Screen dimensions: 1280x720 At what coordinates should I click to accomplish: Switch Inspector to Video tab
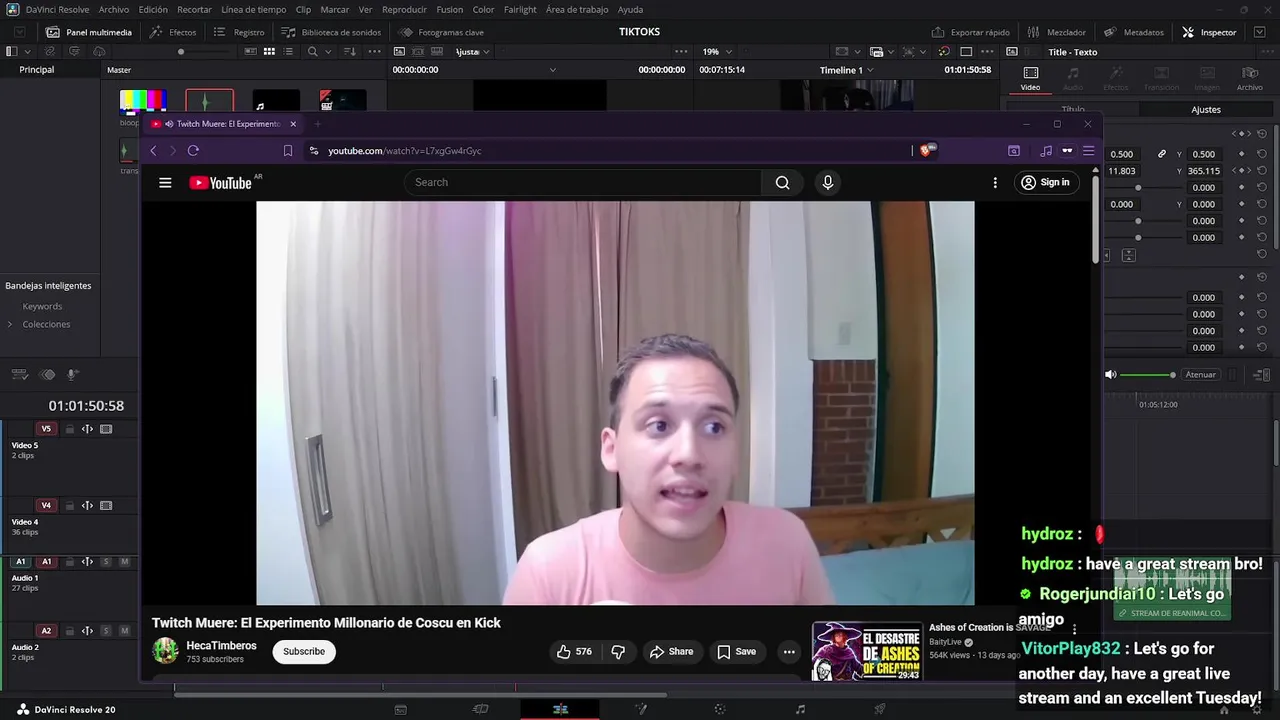coord(1030,78)
